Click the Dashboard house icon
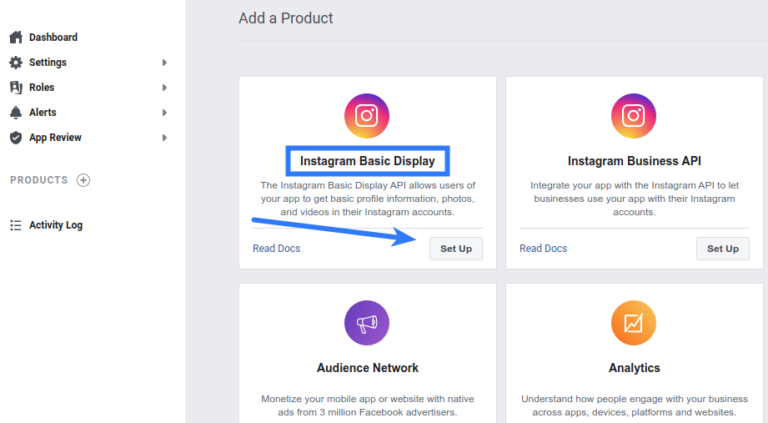The image size is (768, 423). pos(15,38)
